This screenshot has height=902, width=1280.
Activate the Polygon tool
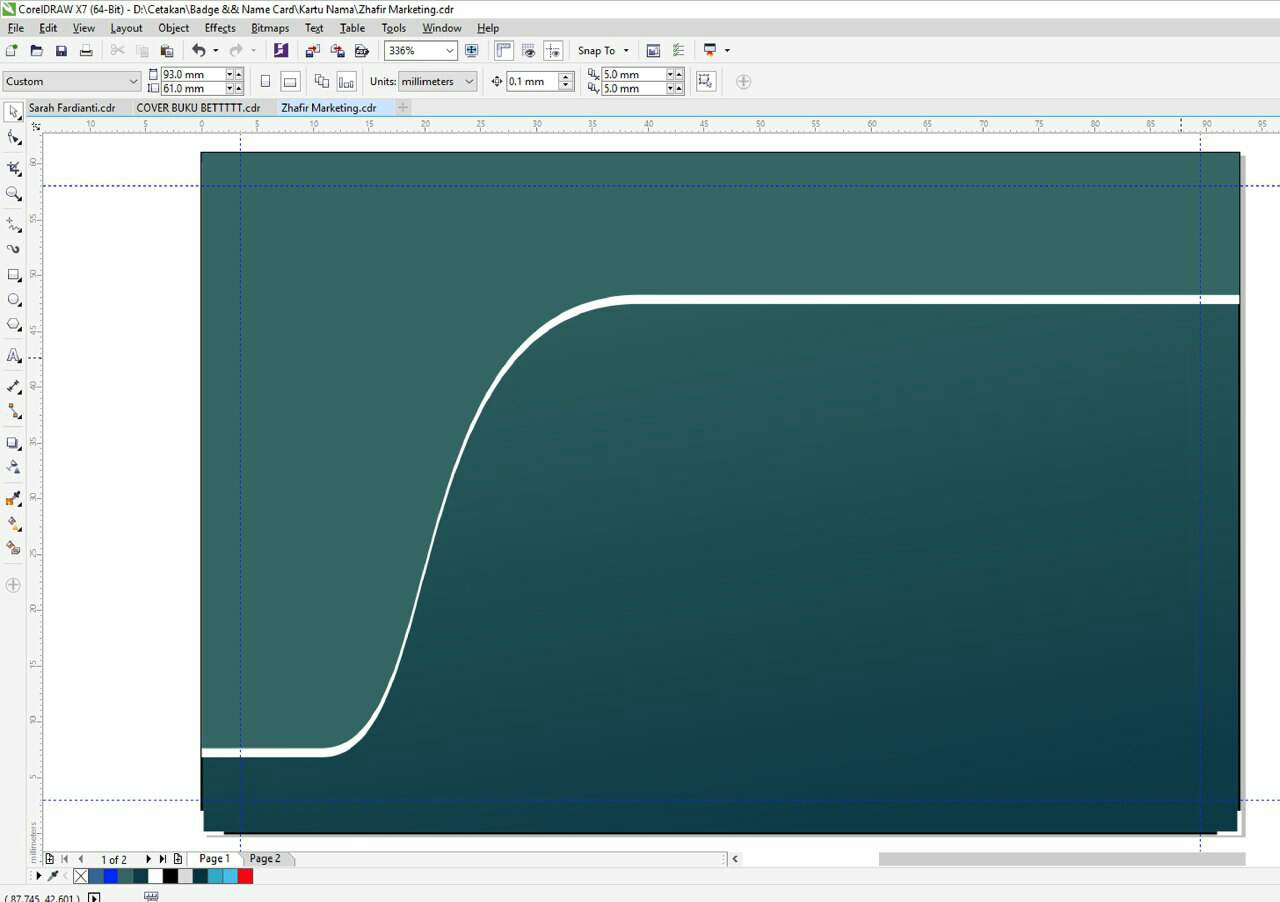point(14,325)
